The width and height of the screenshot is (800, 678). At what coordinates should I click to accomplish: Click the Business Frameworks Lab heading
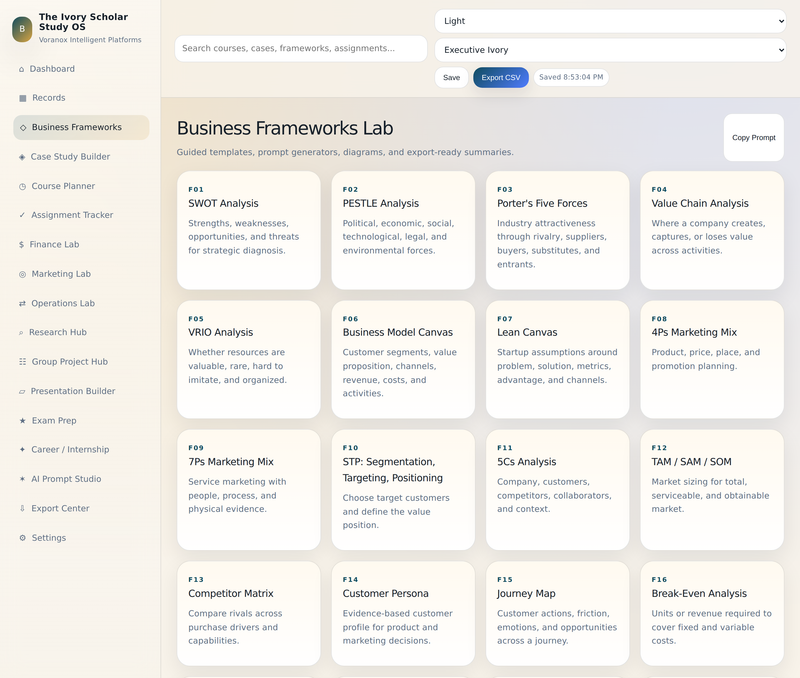click(x=285, y=128)
